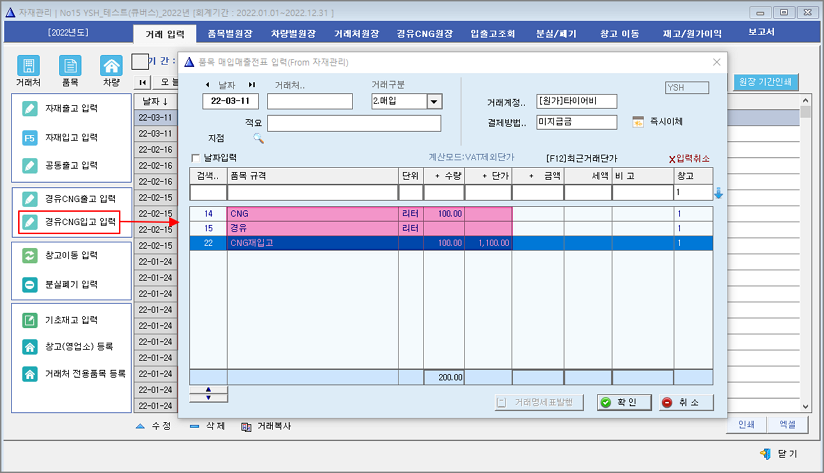Click the 품목 규격 search input cell
Viewport: 824px width, 473px height.
[x=313, y=193]
